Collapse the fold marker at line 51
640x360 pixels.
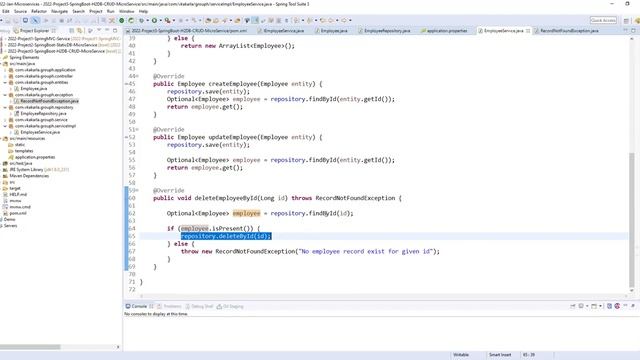(138, 129)
